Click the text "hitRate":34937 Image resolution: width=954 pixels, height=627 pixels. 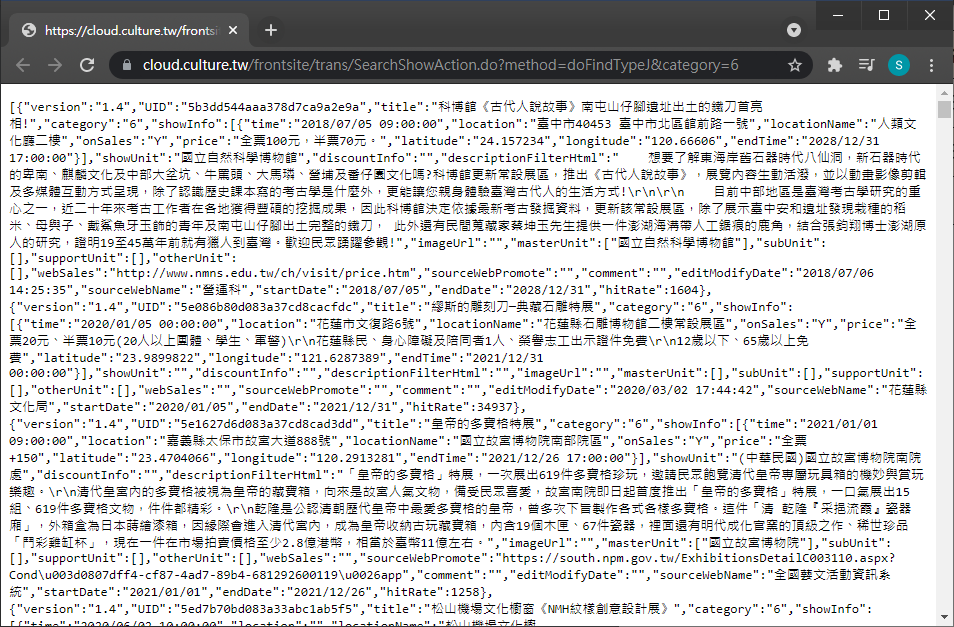[x=462, y=407]
